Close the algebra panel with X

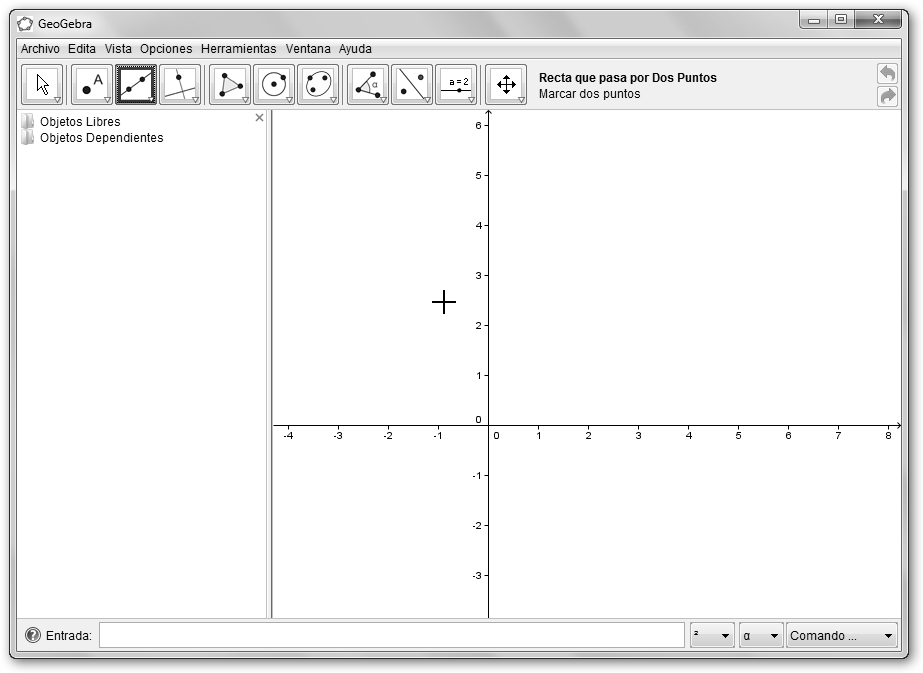point(260,118)
